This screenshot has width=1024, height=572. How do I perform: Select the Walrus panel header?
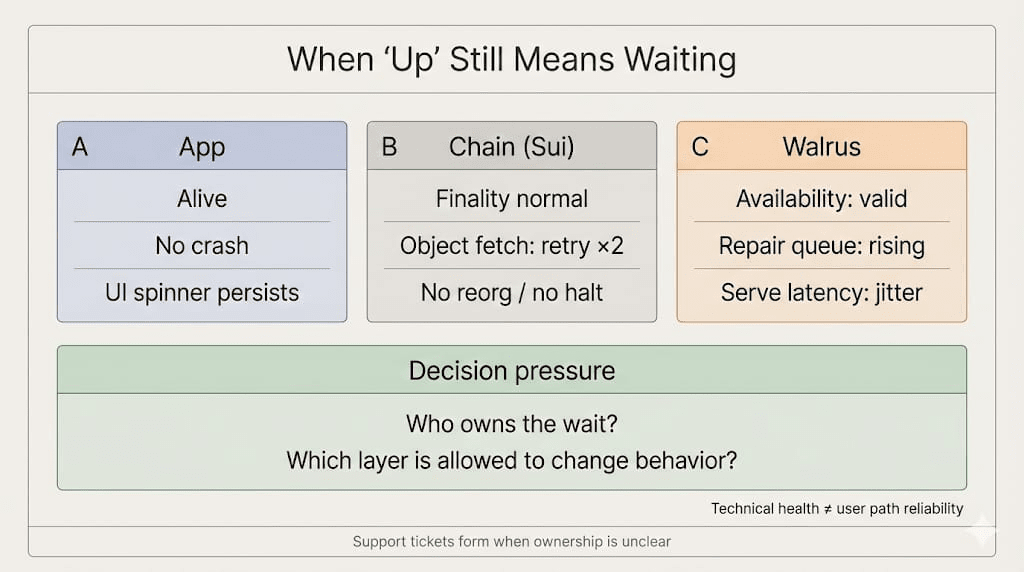821,147
